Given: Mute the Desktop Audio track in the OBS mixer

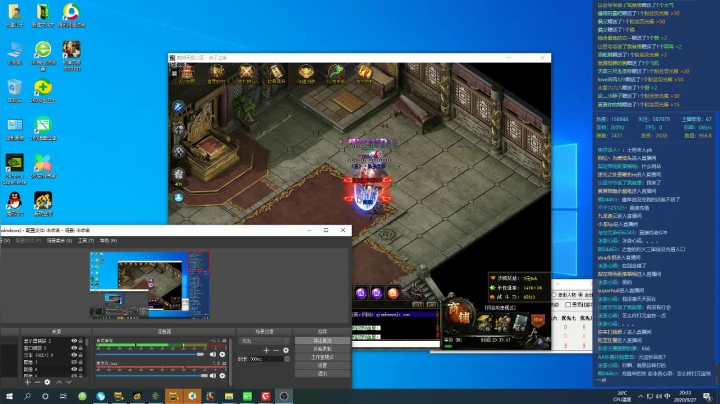Looking at the screenshot, I should pos(213,354).
